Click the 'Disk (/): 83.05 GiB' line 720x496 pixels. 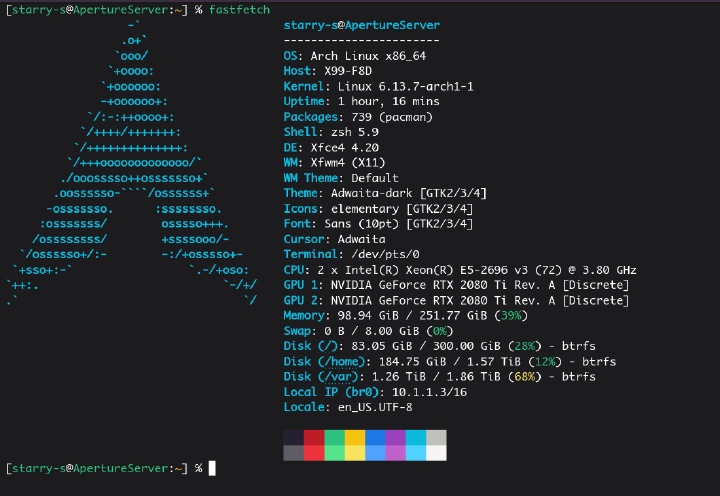pyautogui.click(x=439, y=346)
